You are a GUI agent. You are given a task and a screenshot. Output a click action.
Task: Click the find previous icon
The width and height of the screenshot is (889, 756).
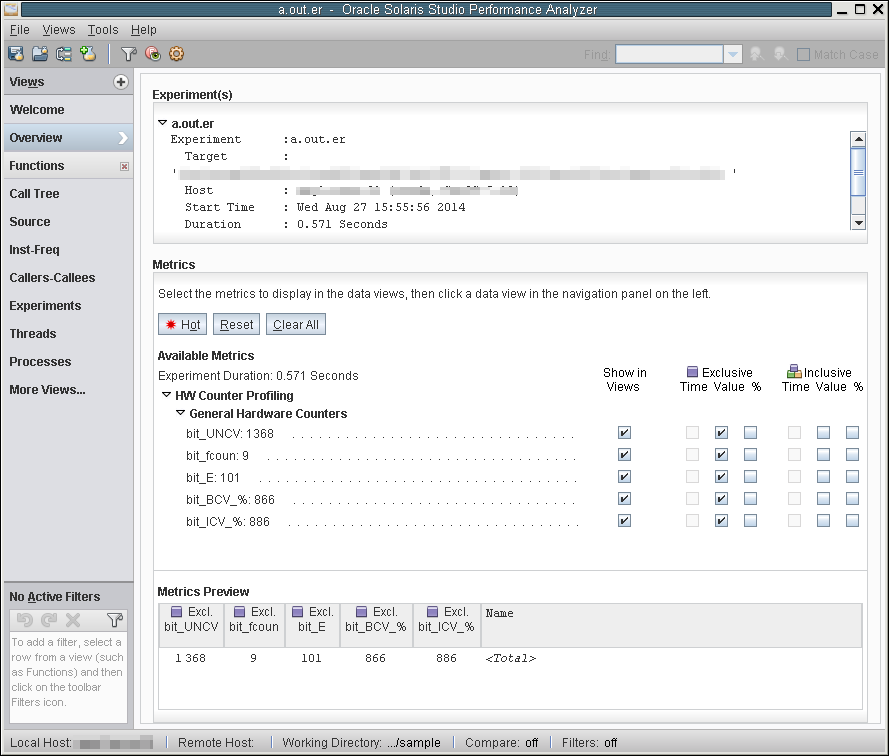(756, 54)
